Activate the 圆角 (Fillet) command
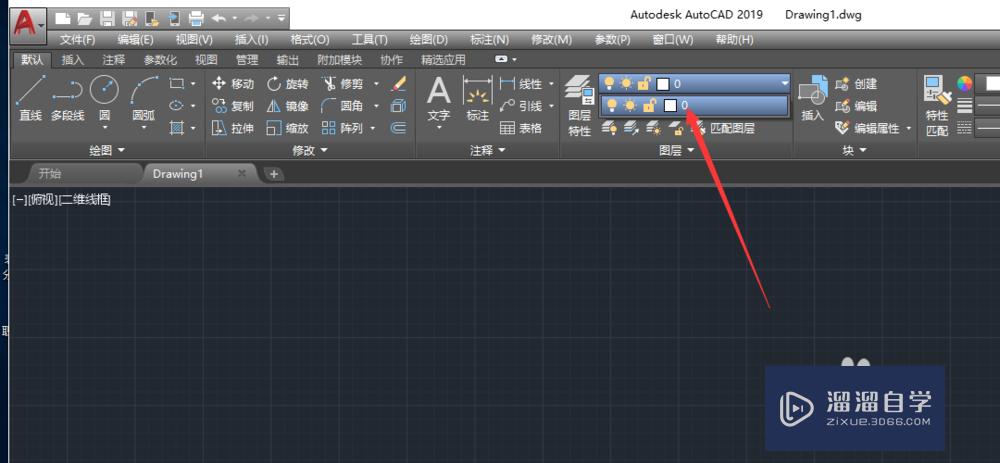Image resolution: width=1000 pixels, height=463 pixels. pyautogui.click(x=342, y=106)
